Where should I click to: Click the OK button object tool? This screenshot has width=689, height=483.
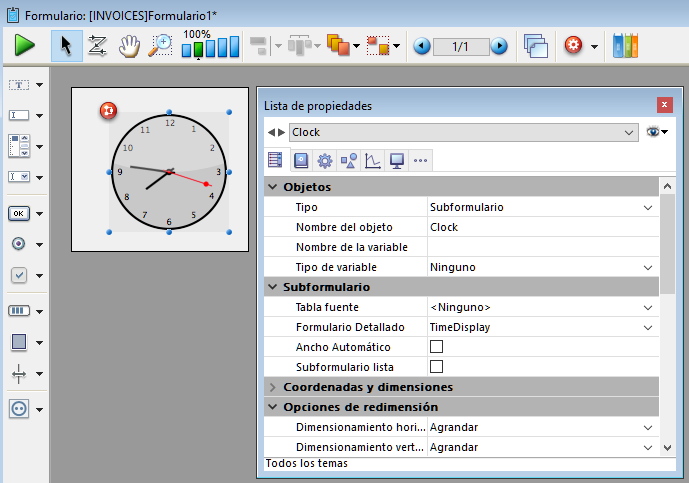click(19, 213)
